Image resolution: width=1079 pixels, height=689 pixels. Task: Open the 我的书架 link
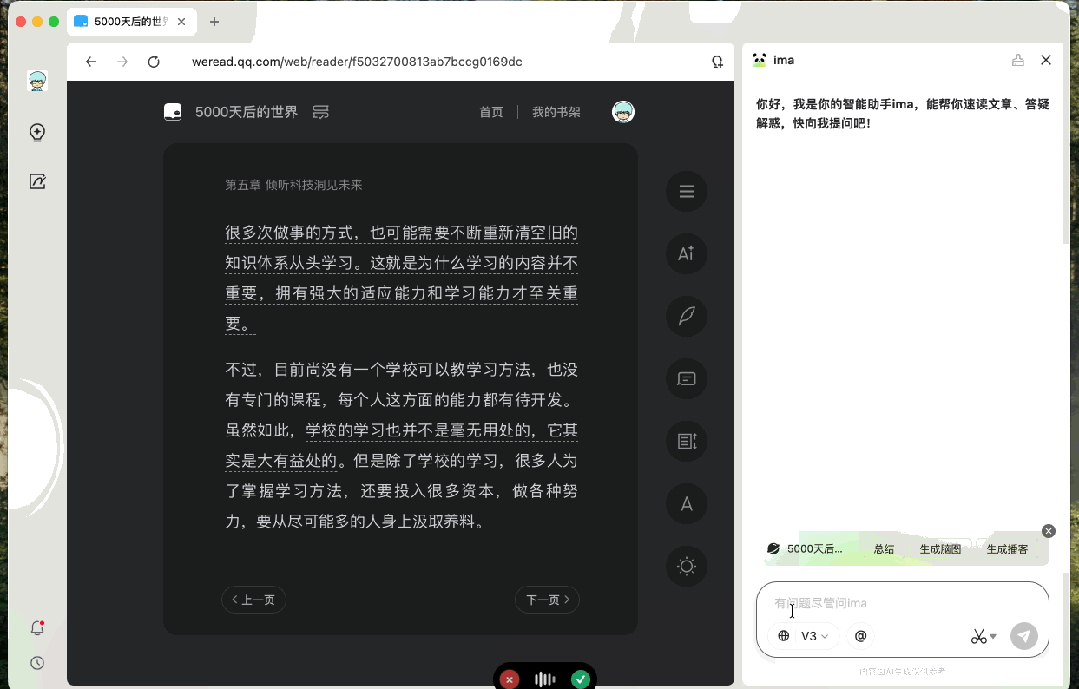556,112
